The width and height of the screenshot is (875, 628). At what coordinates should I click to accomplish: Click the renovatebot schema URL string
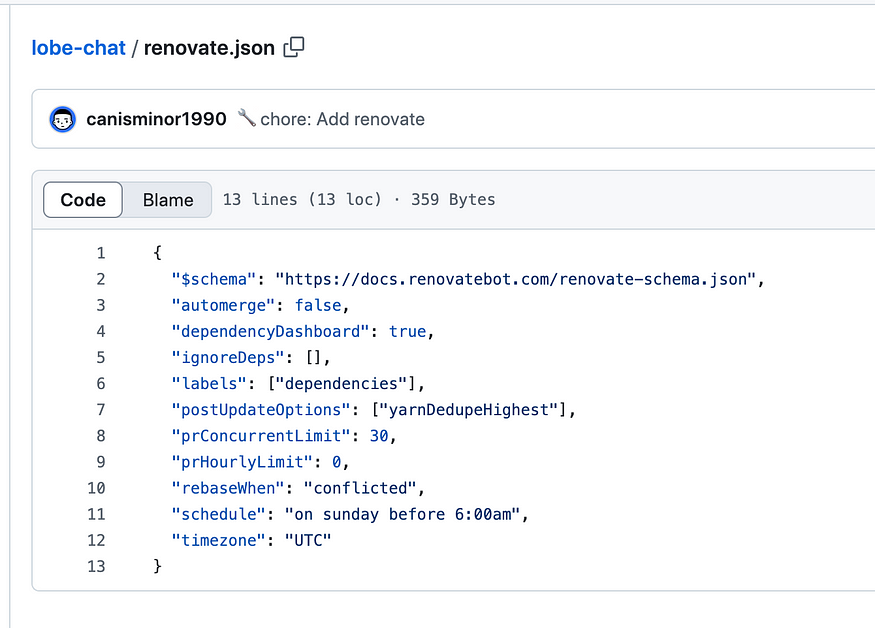(516, 279)
